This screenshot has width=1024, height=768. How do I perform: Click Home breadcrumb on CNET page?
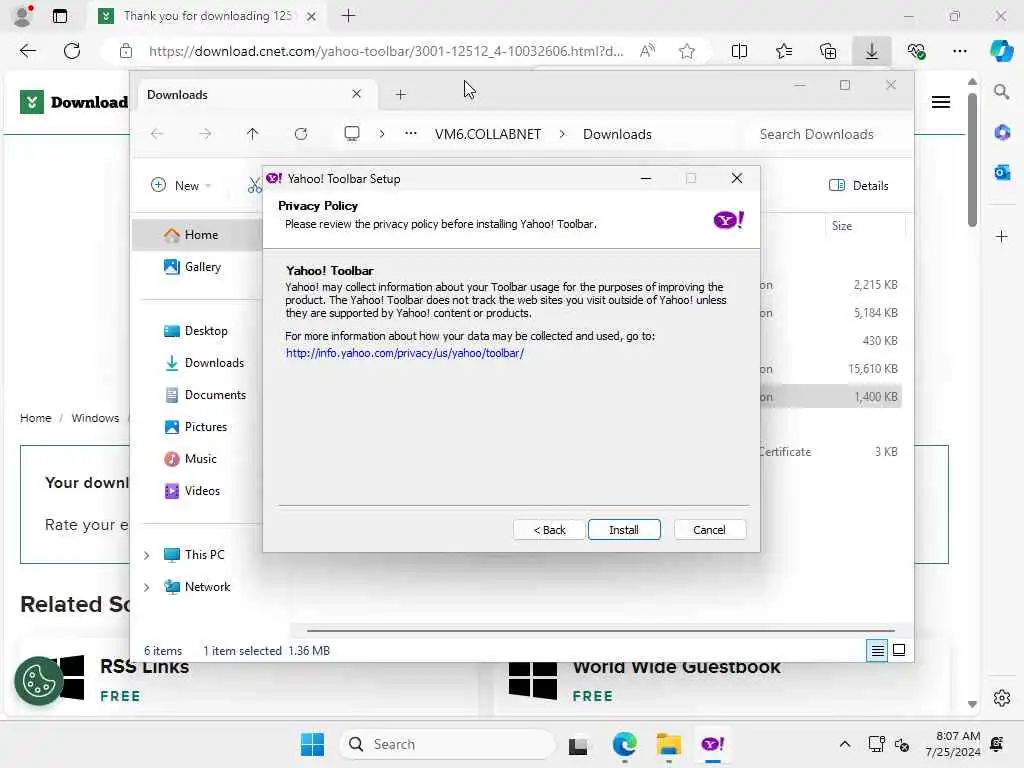(35, 418)
